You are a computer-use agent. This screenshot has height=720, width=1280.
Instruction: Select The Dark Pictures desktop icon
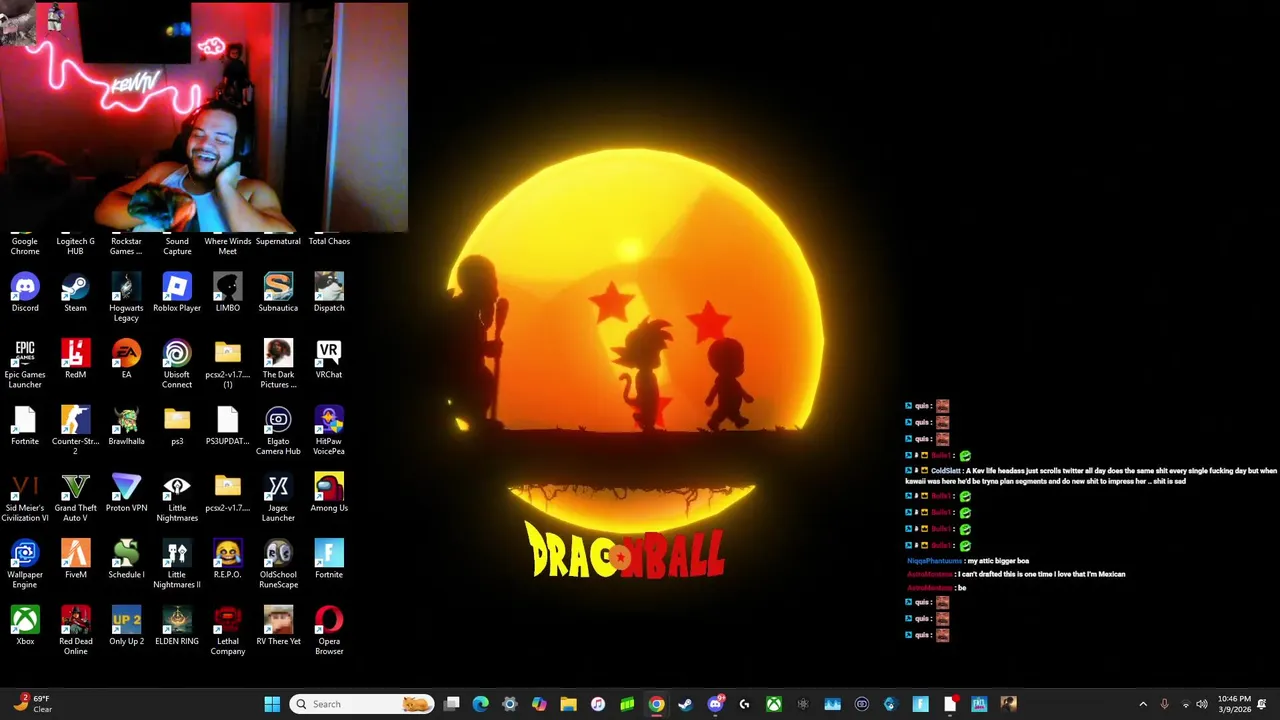278,364
